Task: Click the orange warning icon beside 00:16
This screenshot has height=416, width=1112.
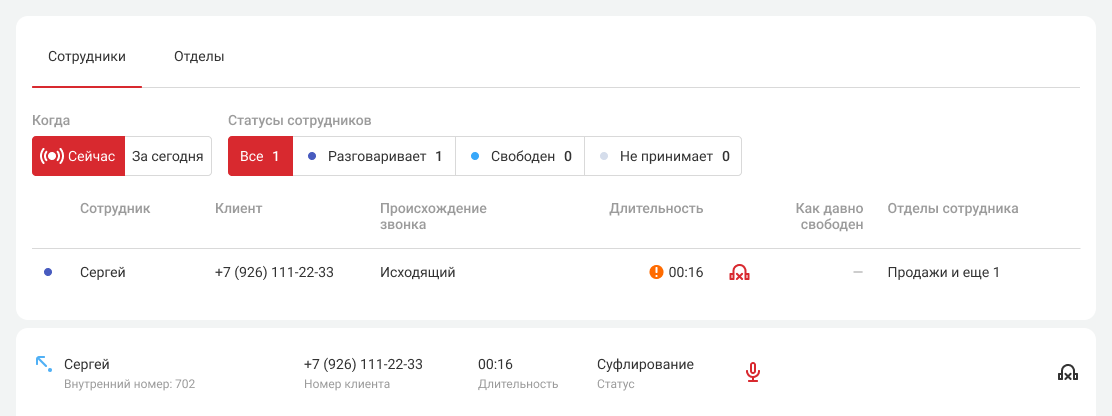Action: point(656,271)
